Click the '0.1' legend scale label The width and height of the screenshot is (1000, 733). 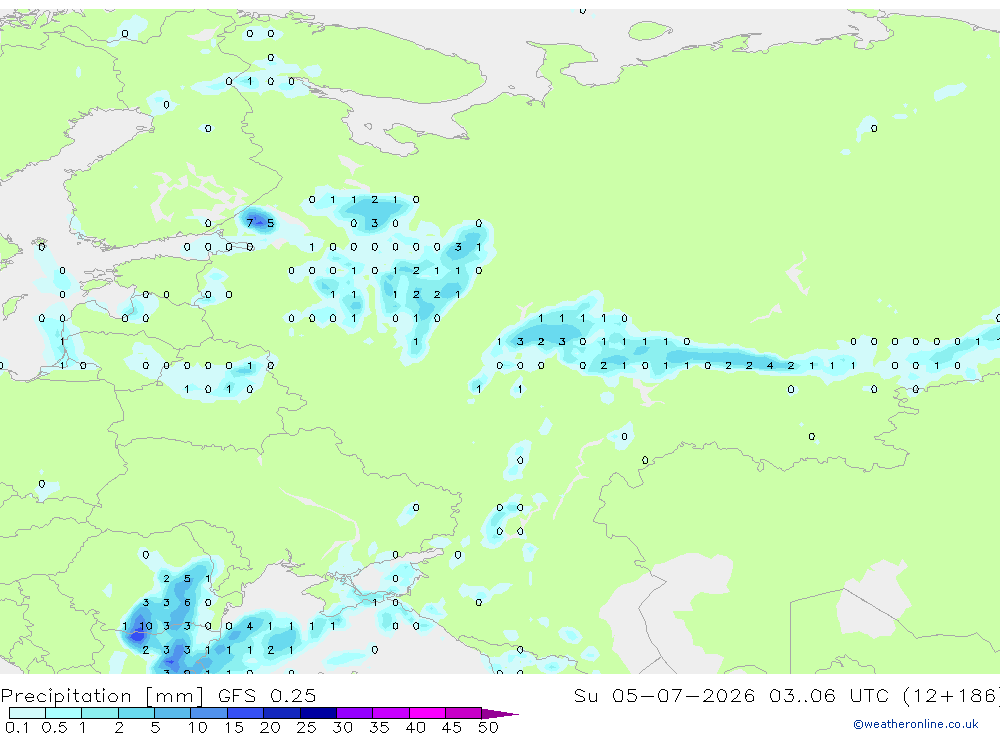pyautogui.click(x=17, y=727)
